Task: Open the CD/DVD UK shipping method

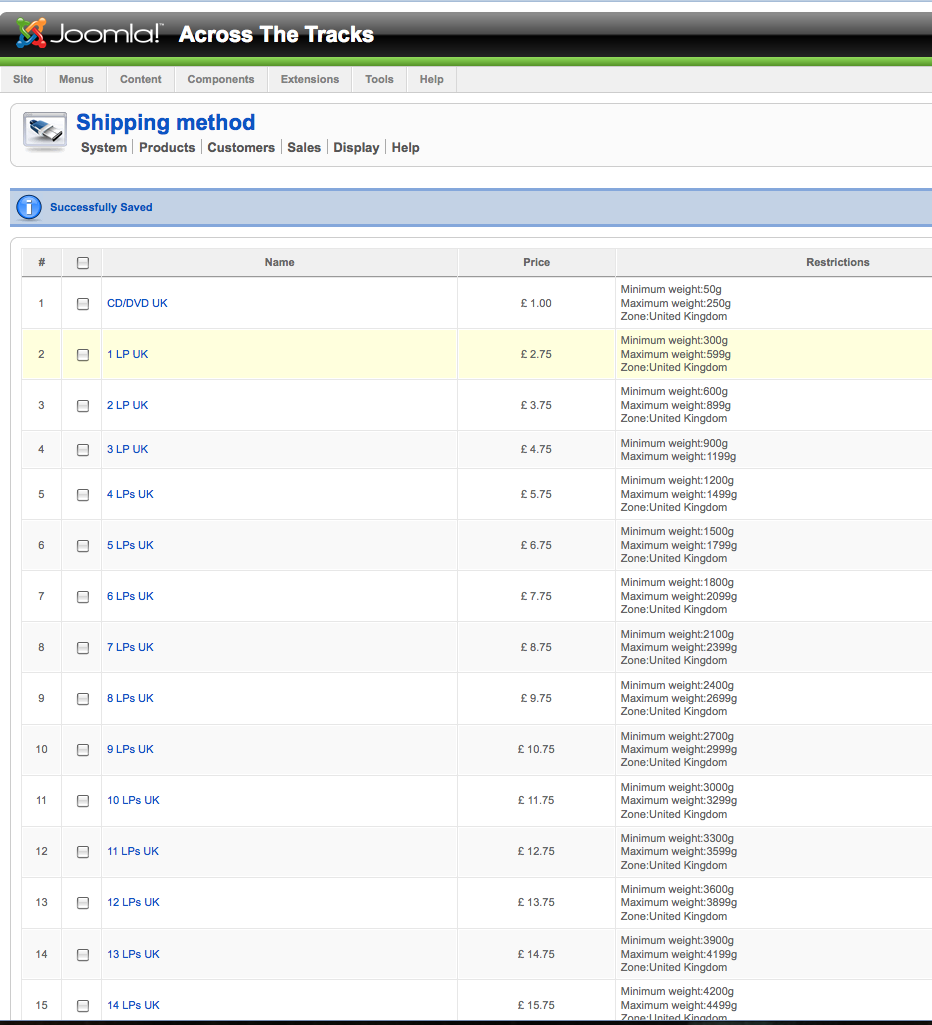Action: (x=137, y=303)
